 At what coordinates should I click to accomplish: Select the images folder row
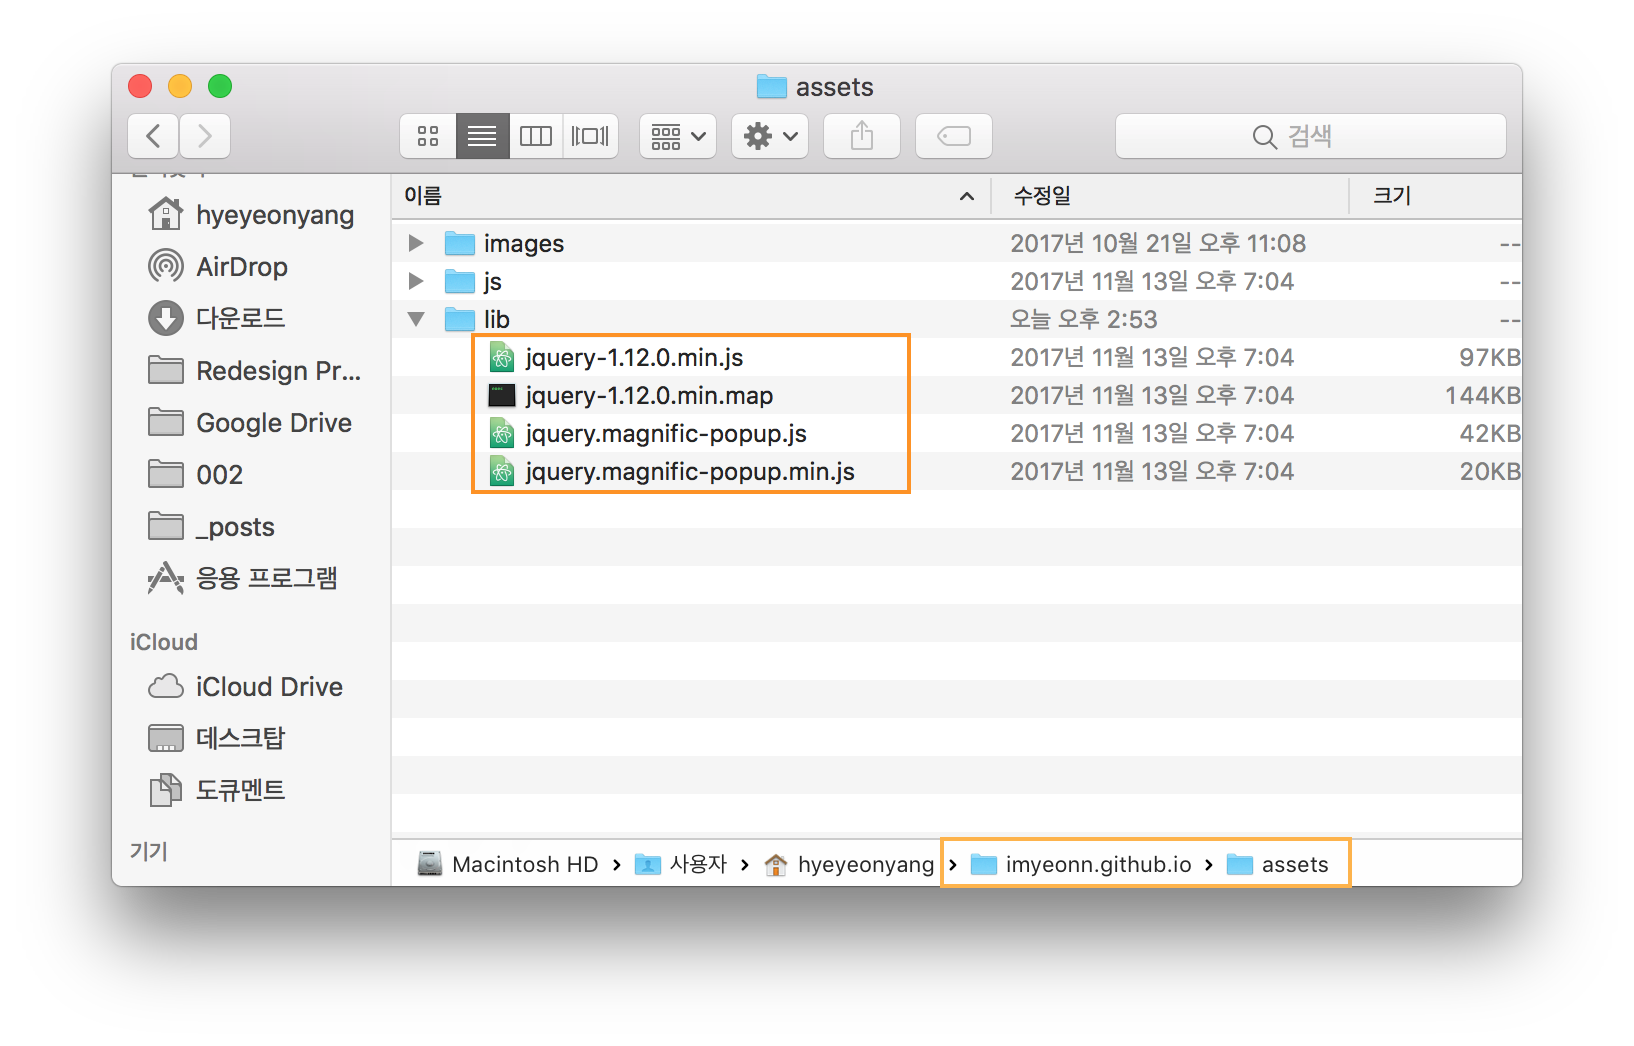tap(957, 243)
